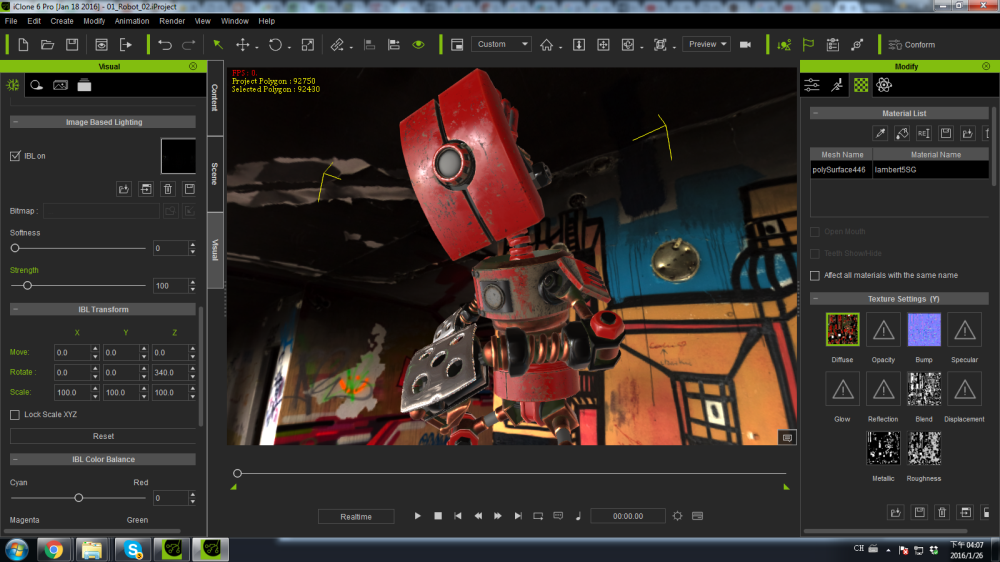Viewport: 1000px width, 562px height.
Task: Collapse the Image Based Lighting section
Action: pyautogui.click(x=15, y=122)
